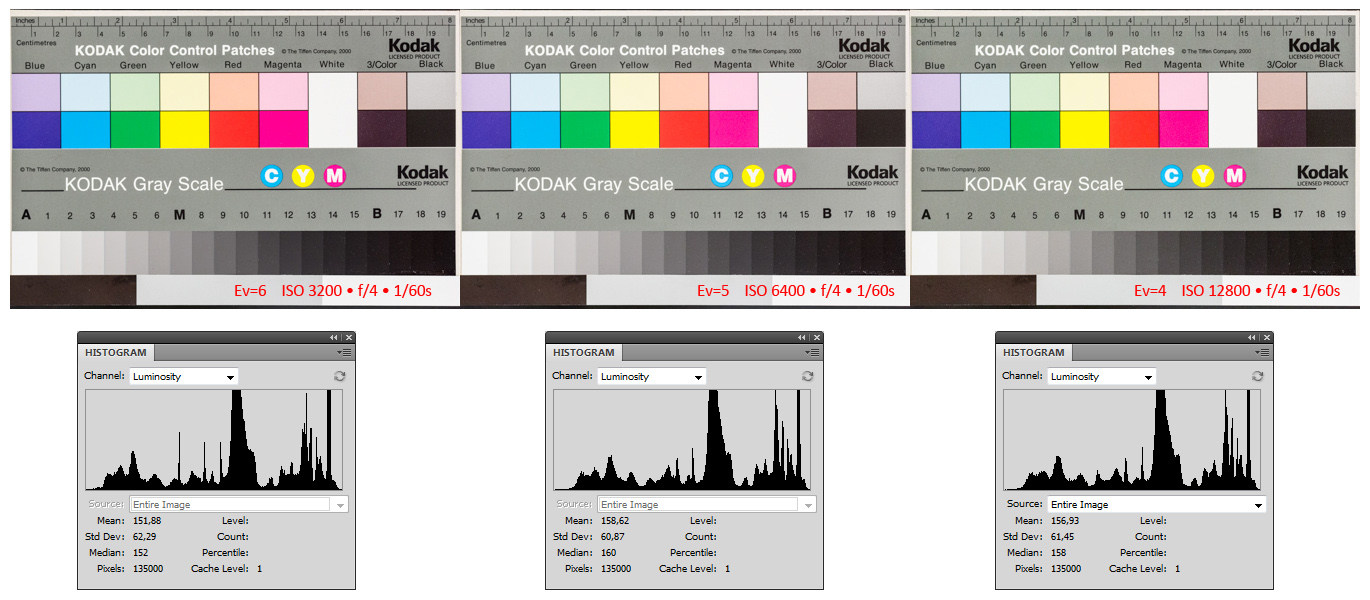Select HISTOGRAM tab in the Mean 151,88 panel

(116, 353)
